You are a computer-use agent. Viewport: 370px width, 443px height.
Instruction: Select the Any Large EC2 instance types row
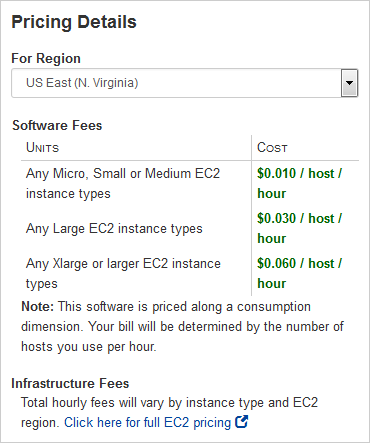click(x=190, y=228)
